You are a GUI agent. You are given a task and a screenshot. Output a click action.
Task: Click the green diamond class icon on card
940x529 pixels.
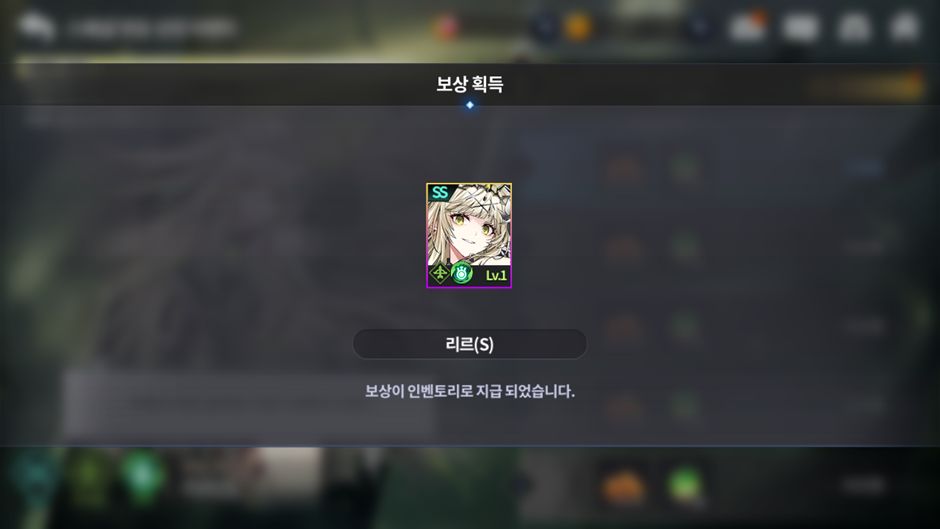point(439,273)
